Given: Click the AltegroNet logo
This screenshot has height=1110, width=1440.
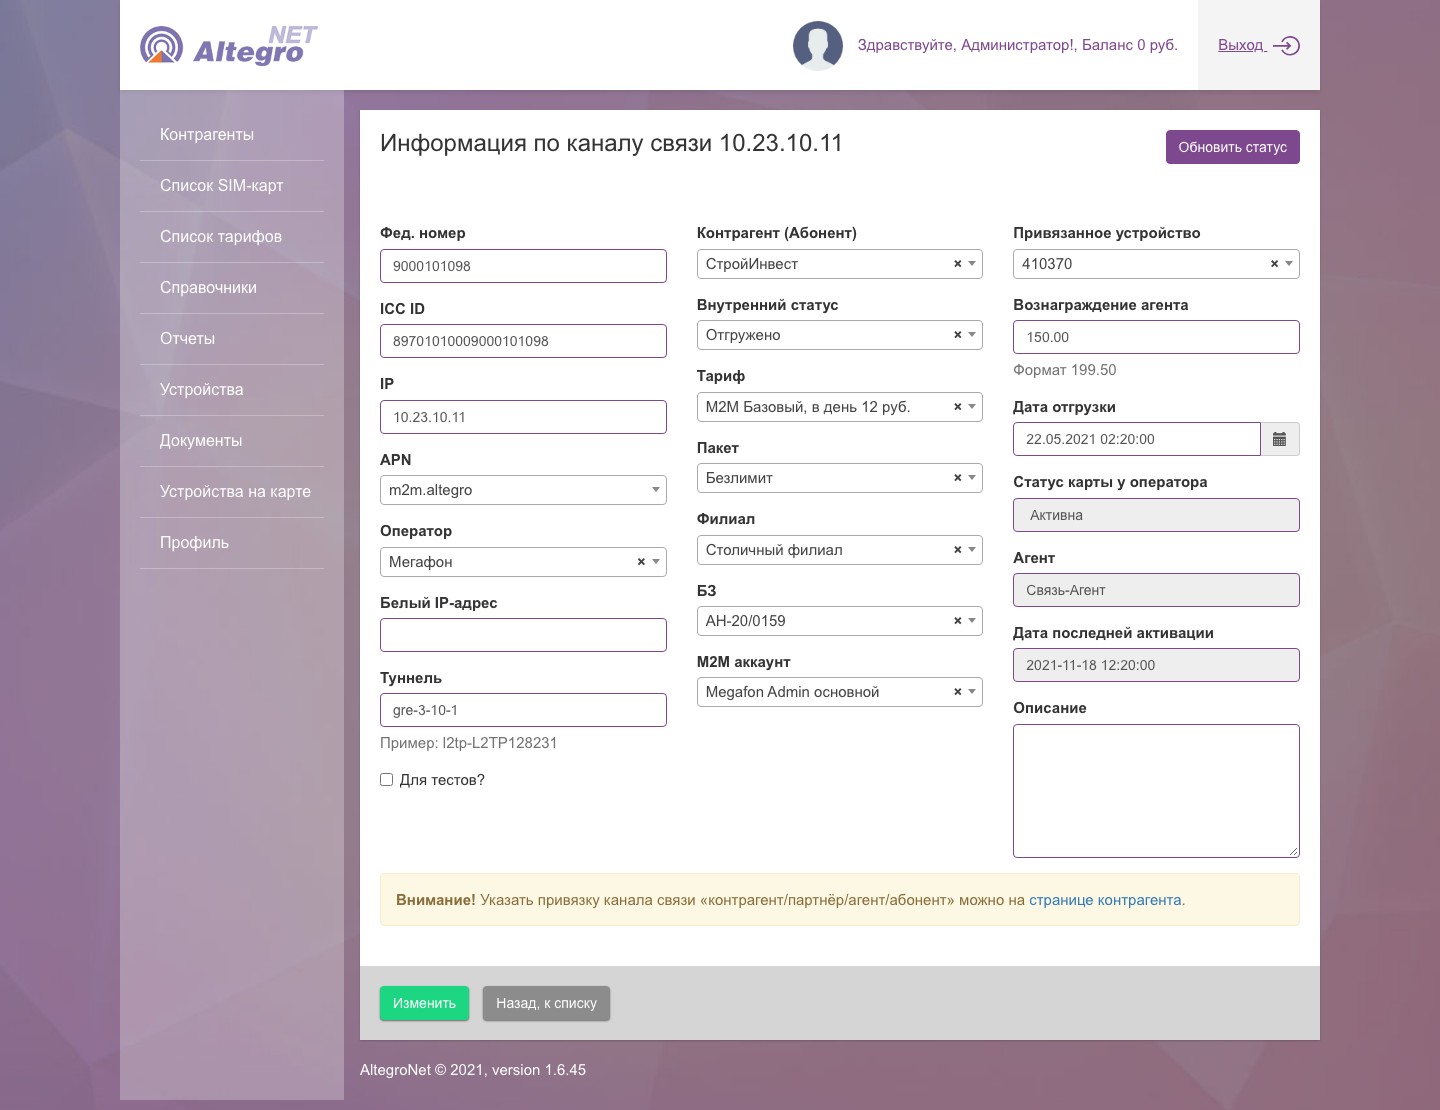Looking at the screenshot, I should 228,45.
